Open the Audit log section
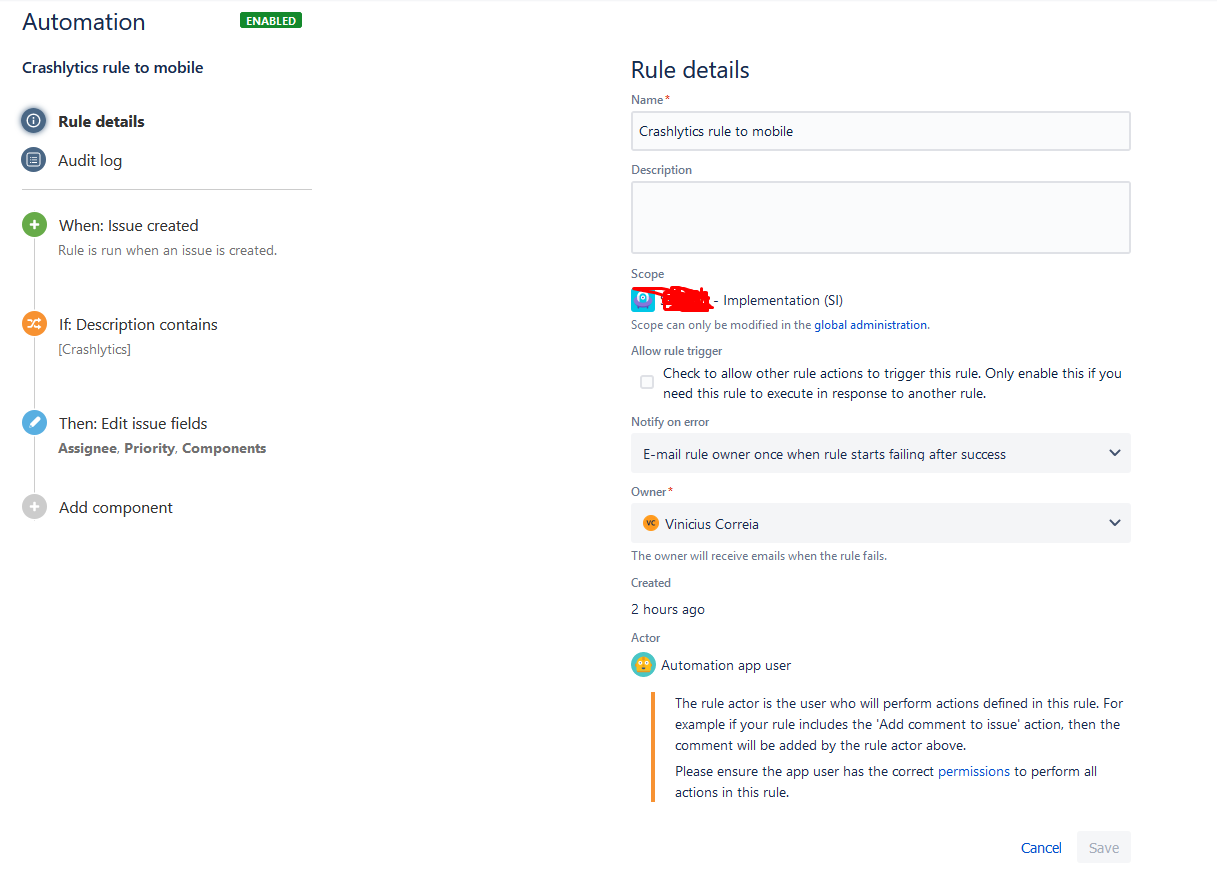 point(90,160)
